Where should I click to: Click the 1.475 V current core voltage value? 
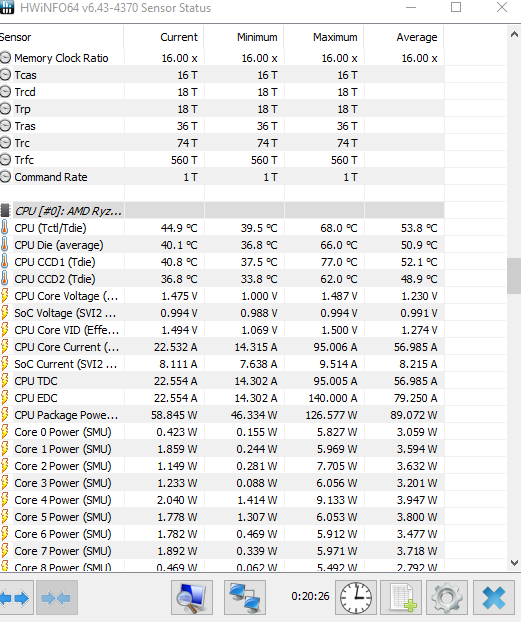pyautogui.click(x=179, y=296)
